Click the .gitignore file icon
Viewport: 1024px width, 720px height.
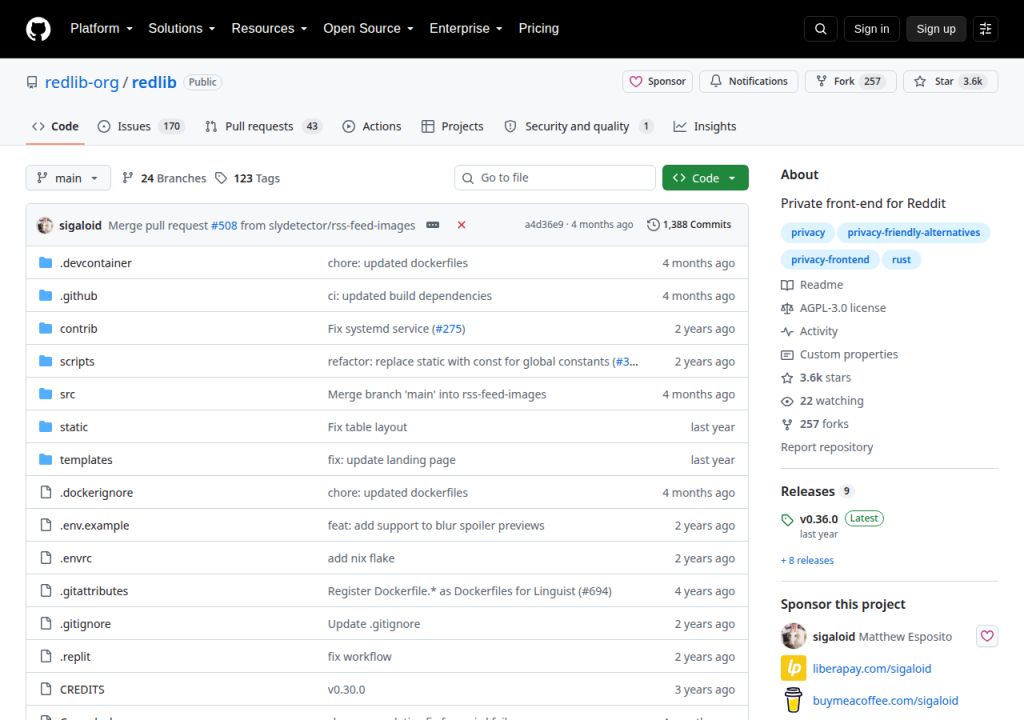point(45,623)
